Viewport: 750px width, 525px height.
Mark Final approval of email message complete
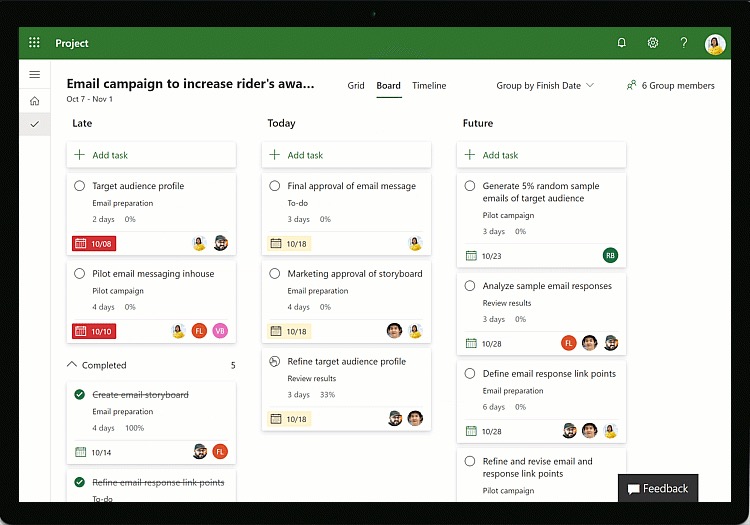275,186
